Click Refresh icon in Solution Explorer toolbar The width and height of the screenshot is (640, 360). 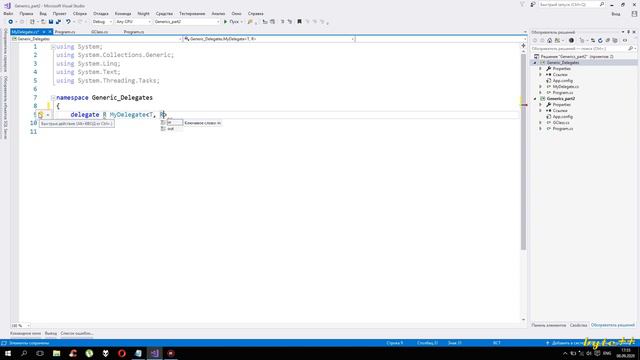click(600, 40)
